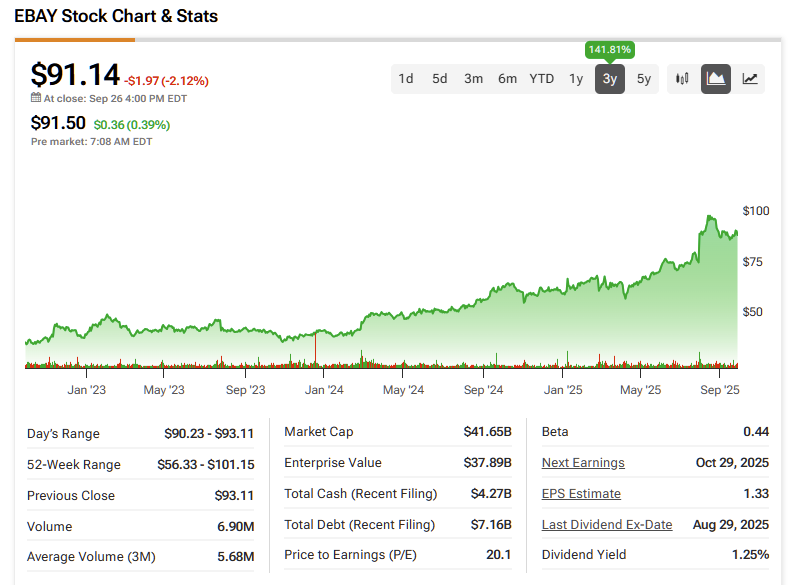
Task: Click the Enterprise Value figure $37.89B
Action: tap(488, 462)
